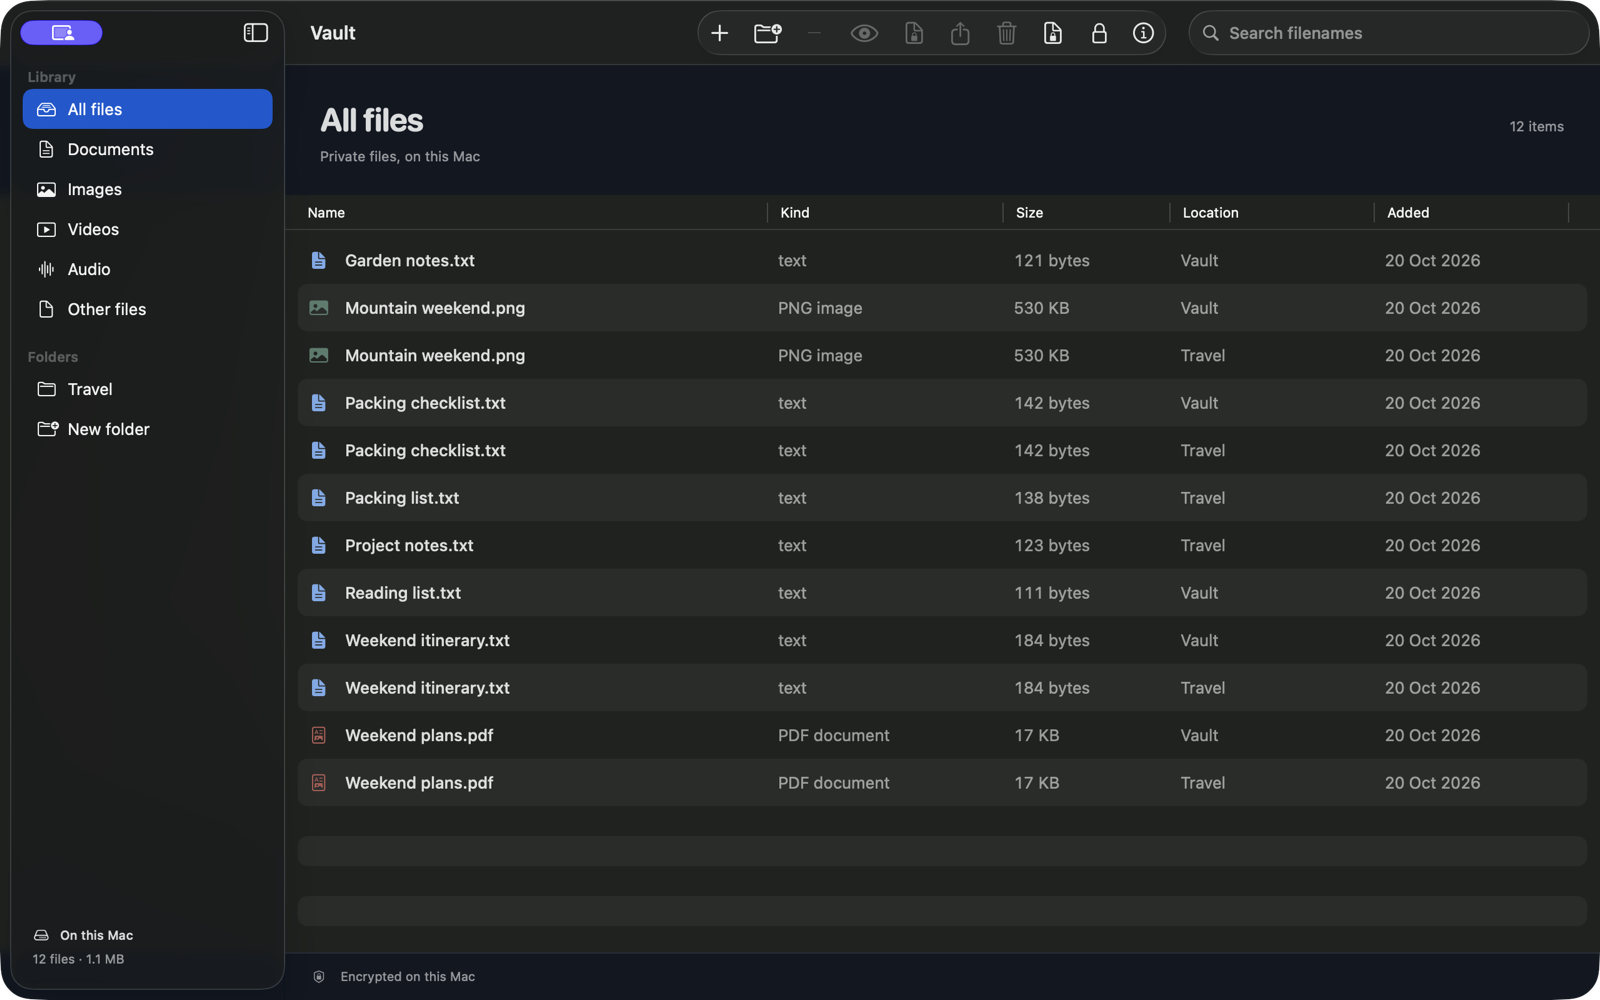Click the 'Garden notes.txt' file name
The image size is (1600, 1000).
pyautogui.click(x=410, y=260)
